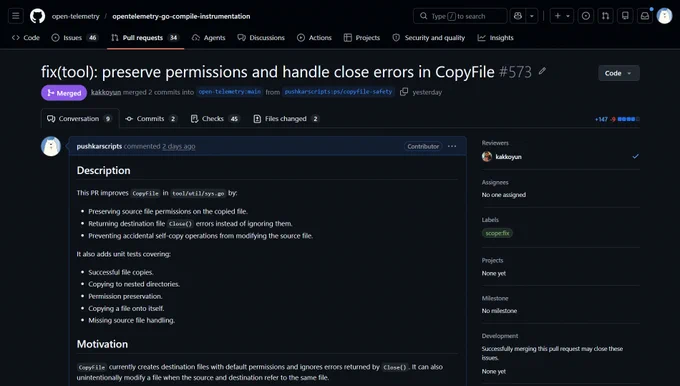Switch to the Issues tab
The image size is (680, 386).
coord(75,38)
